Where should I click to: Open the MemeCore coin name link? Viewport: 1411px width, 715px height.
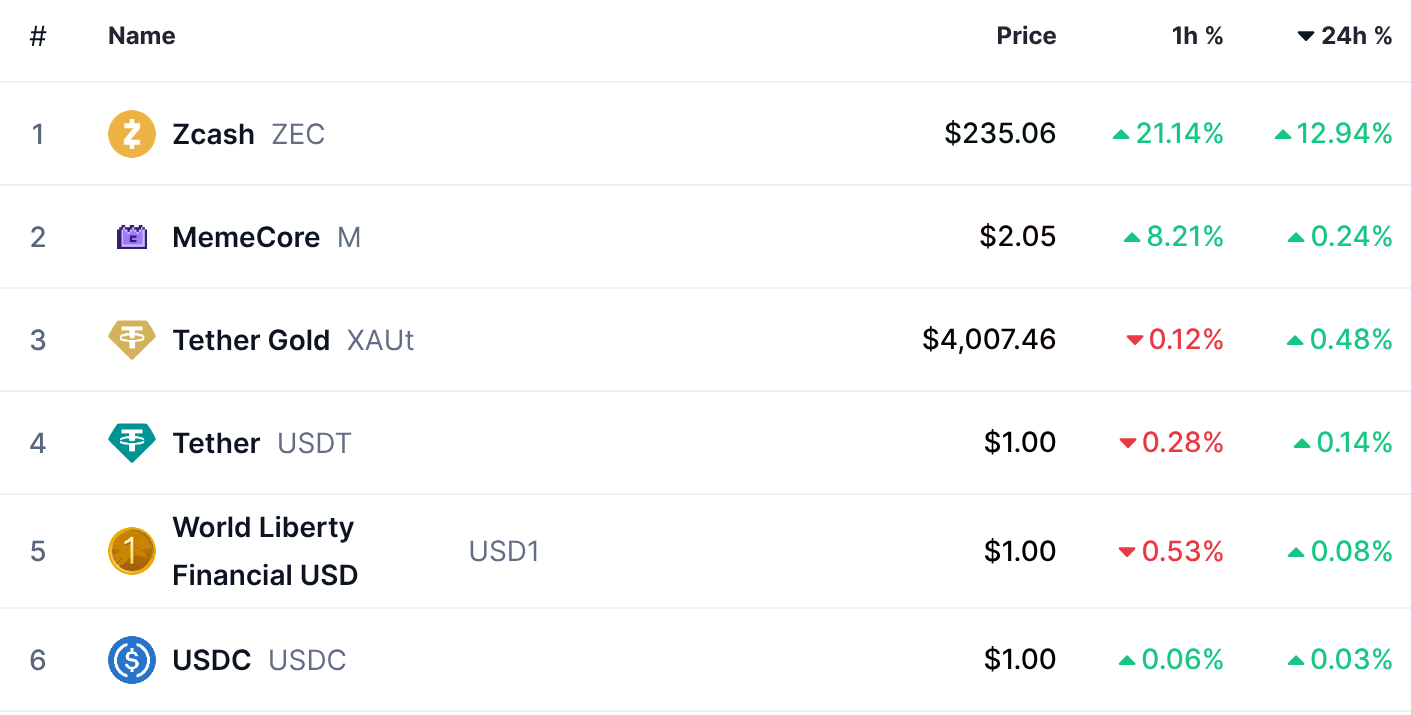click(246, 238)
